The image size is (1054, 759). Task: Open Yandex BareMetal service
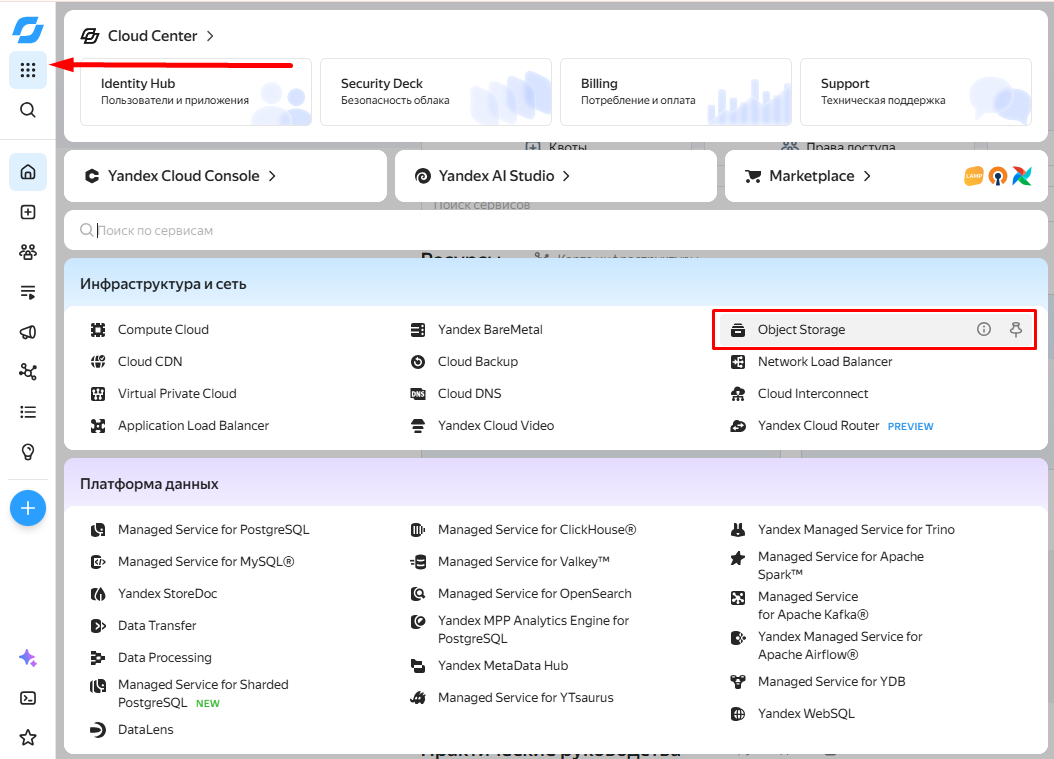pos(490,329)
